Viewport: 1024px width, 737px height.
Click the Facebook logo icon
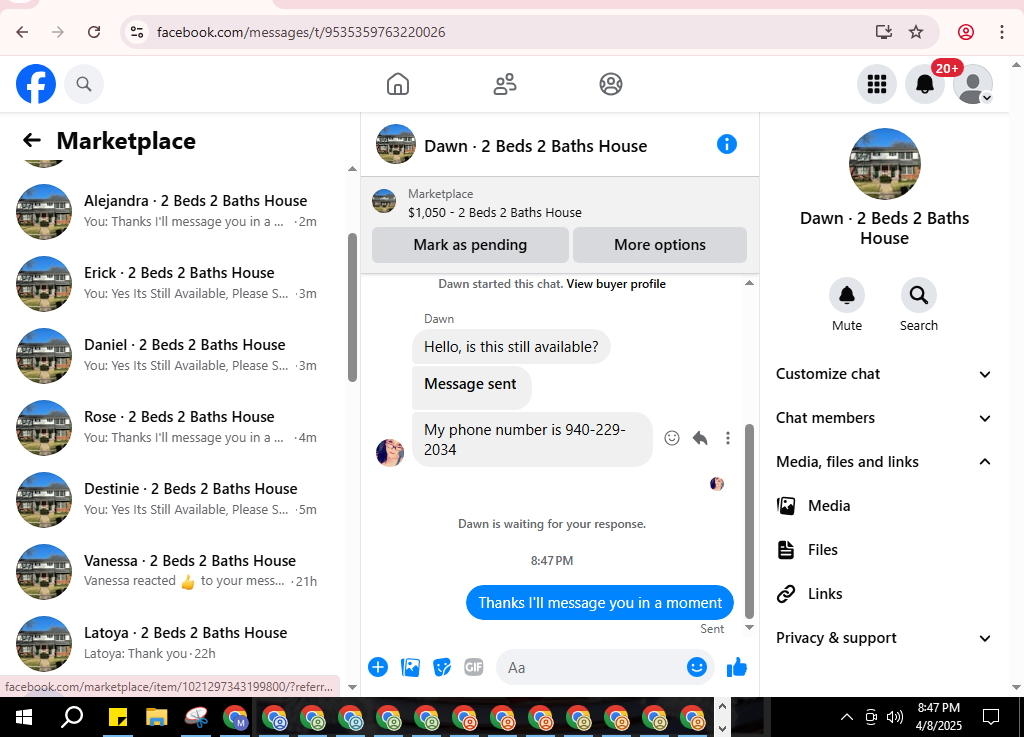coord(36,84)
